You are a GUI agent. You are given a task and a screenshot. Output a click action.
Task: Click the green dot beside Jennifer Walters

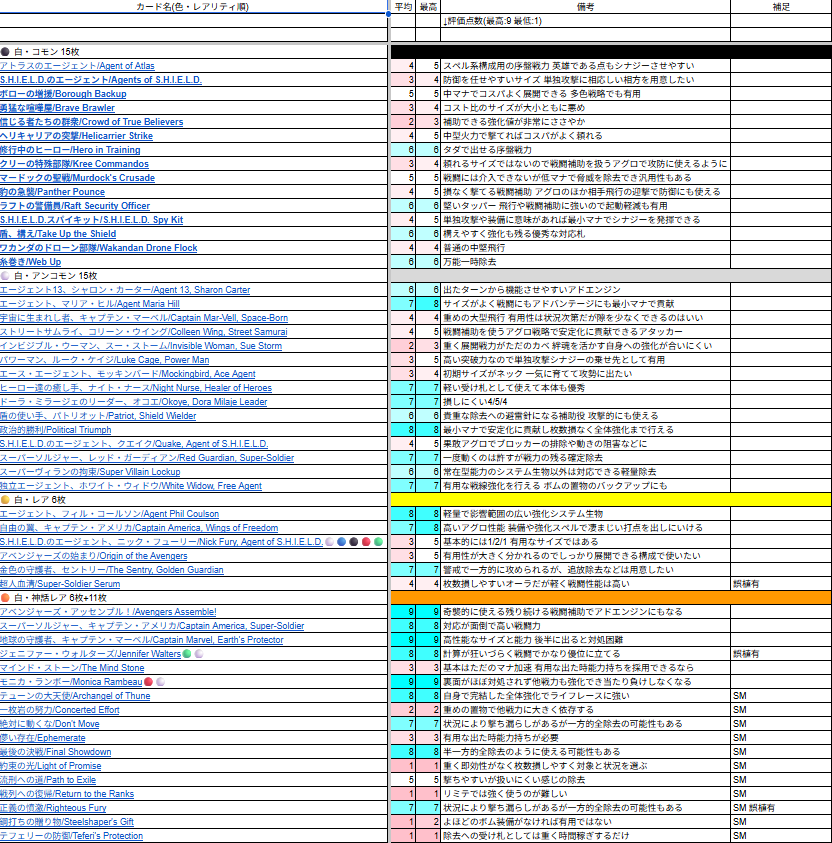coord(187,653)
